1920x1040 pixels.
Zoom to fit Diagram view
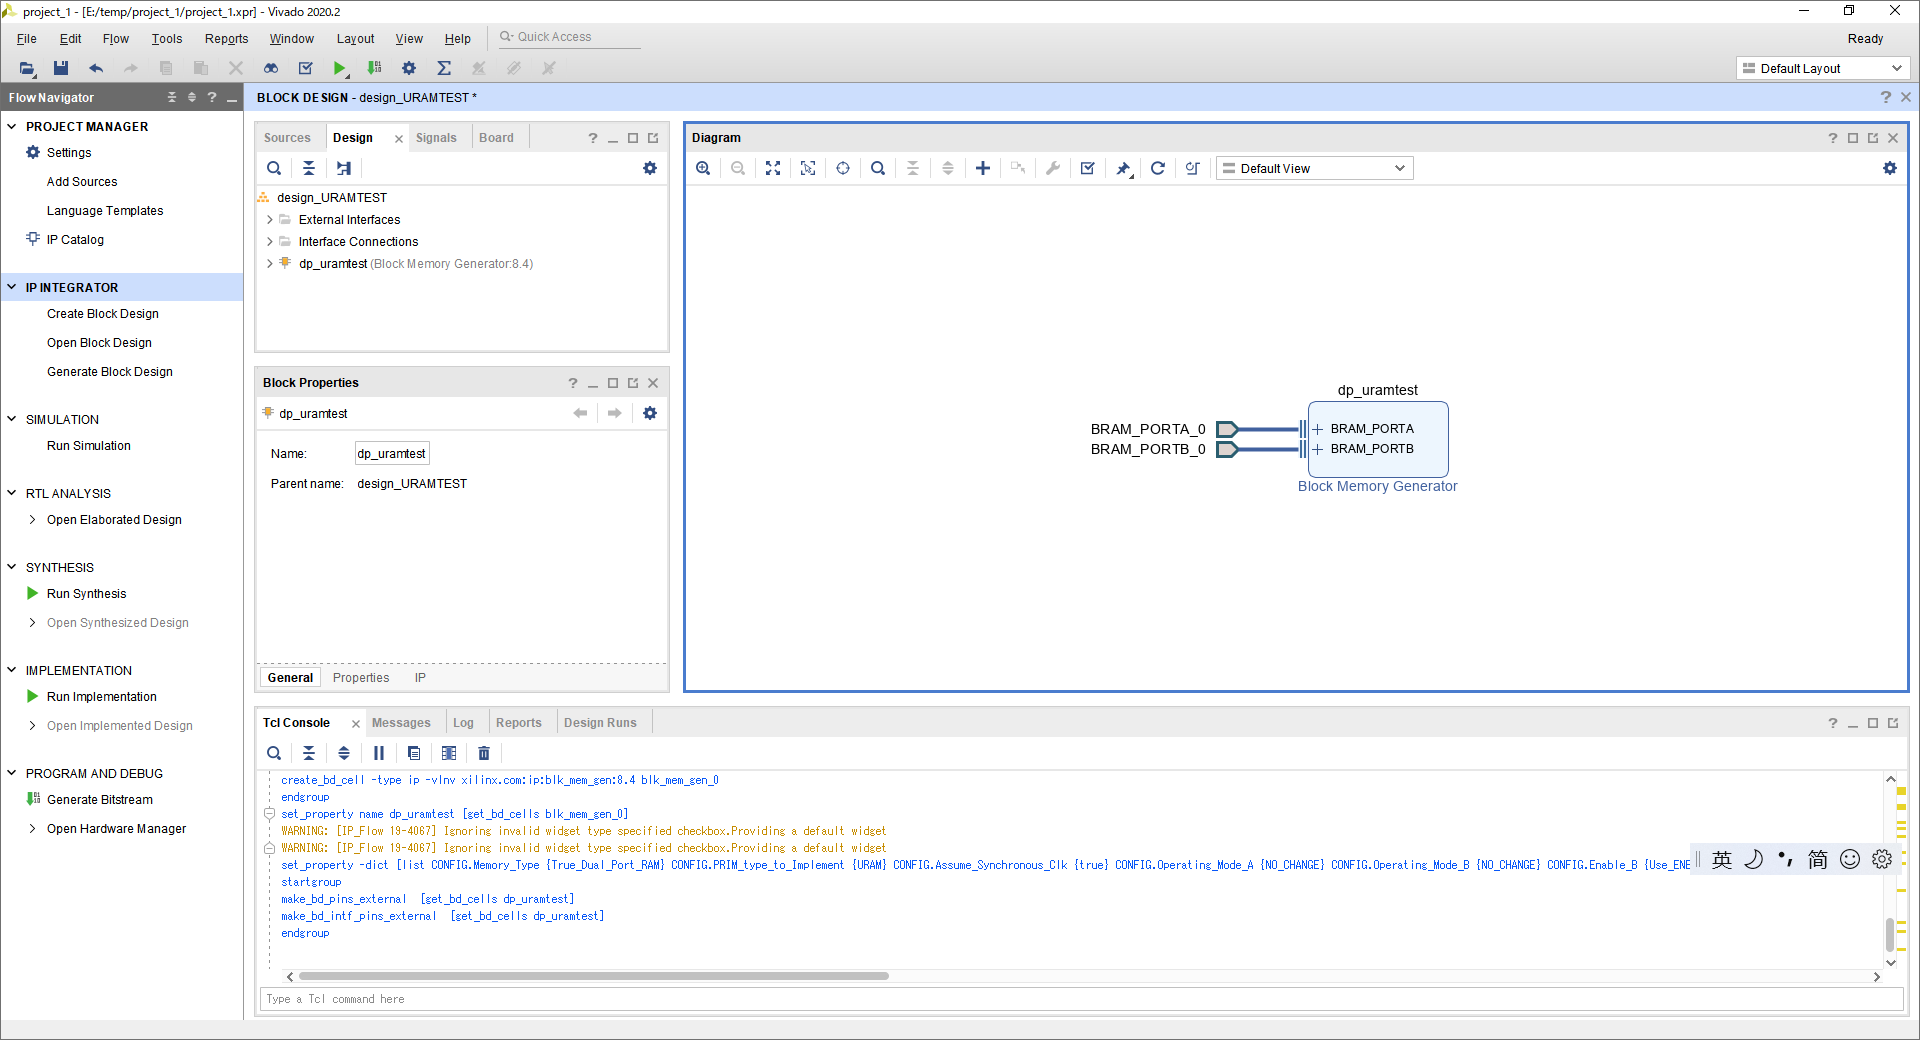(773, 168)
